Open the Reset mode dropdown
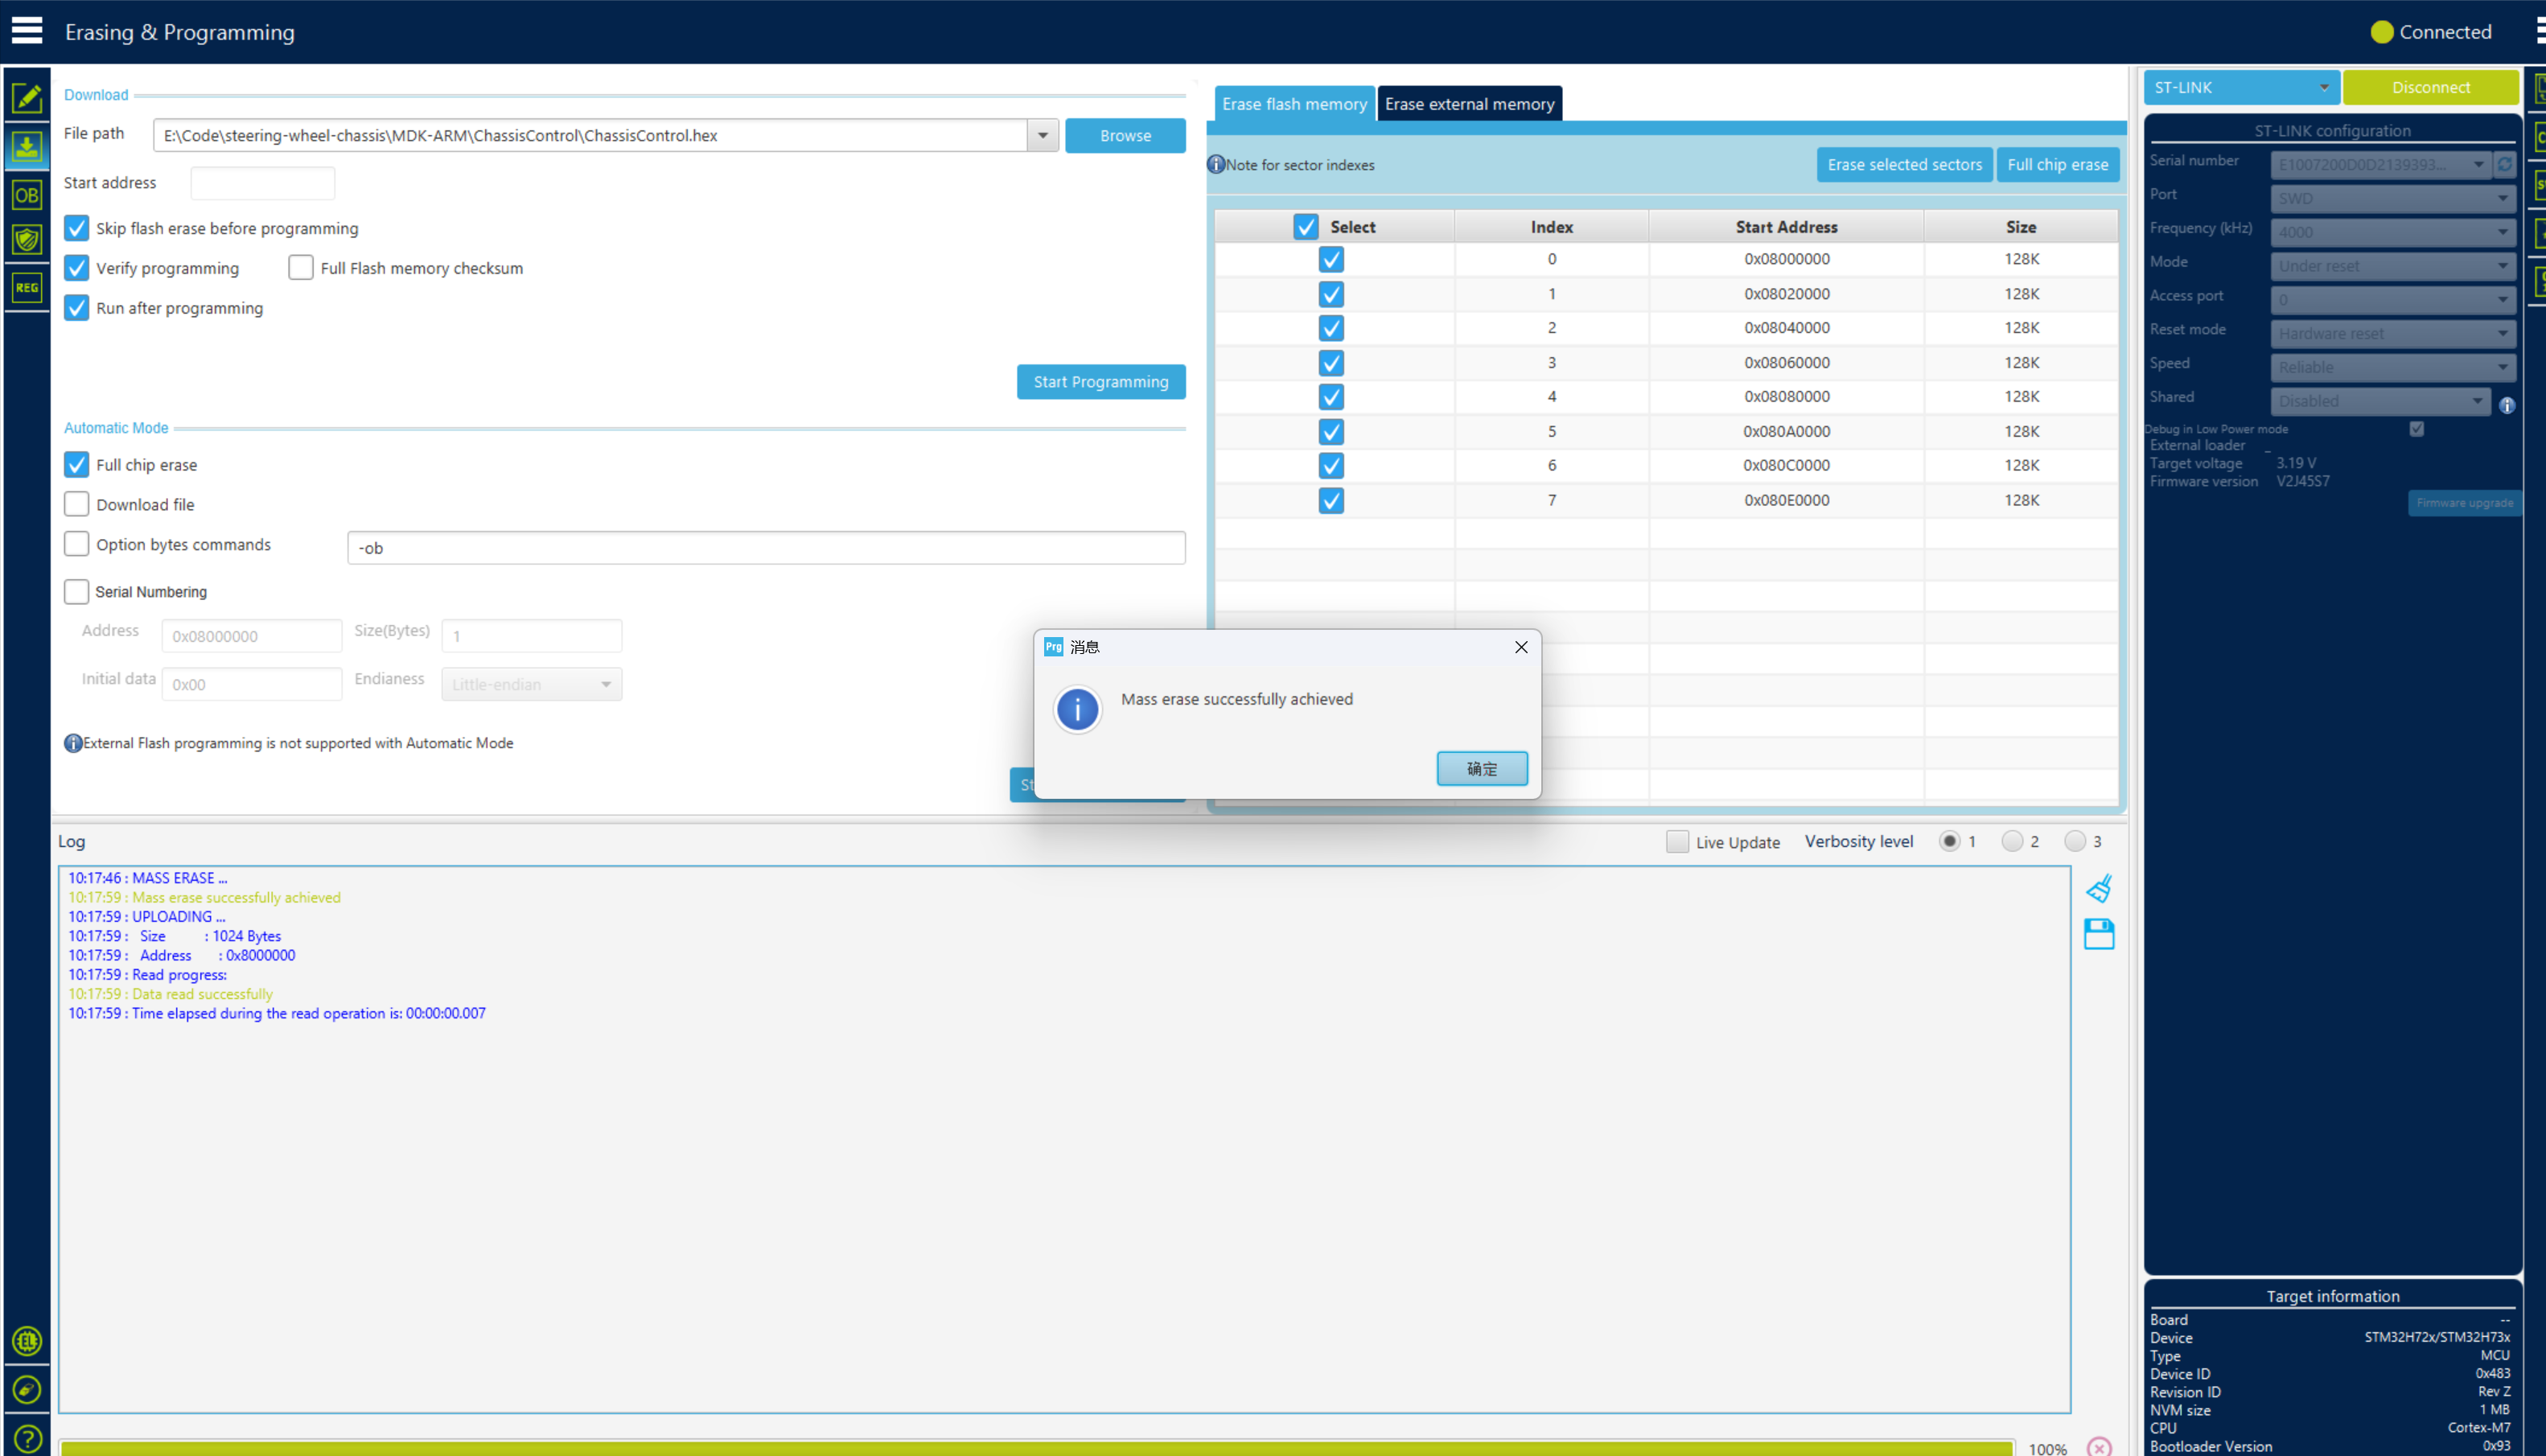This screenshot has width=2546, height=1456. click(2392, 333)
